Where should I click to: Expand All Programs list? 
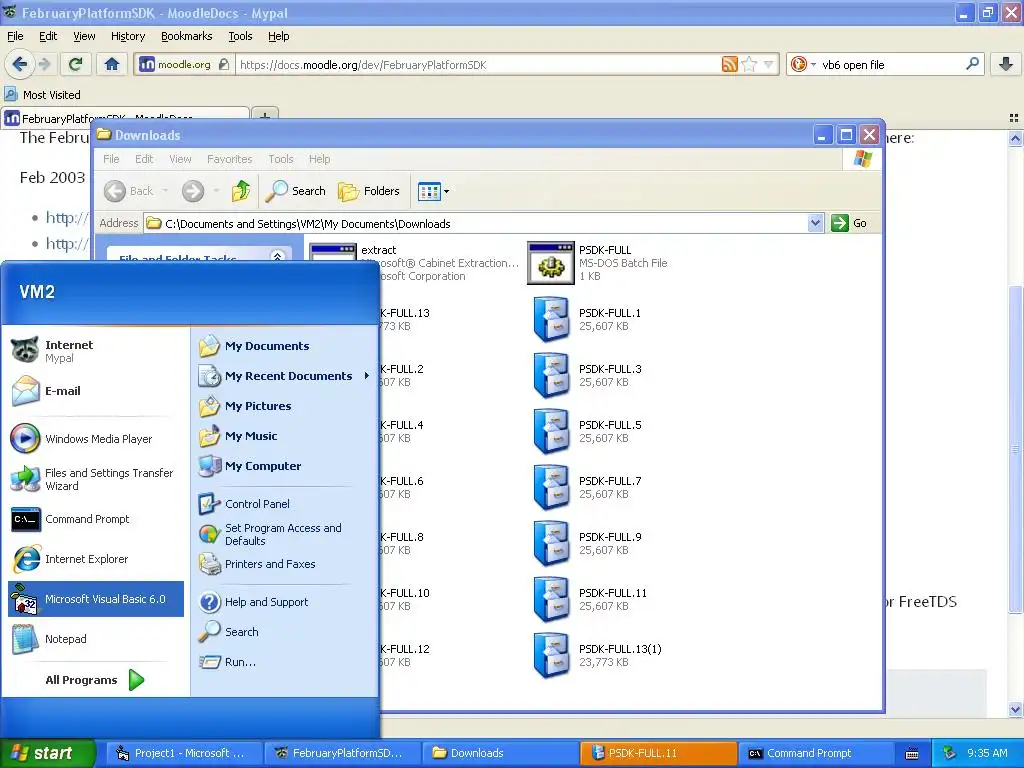[95, 680]
